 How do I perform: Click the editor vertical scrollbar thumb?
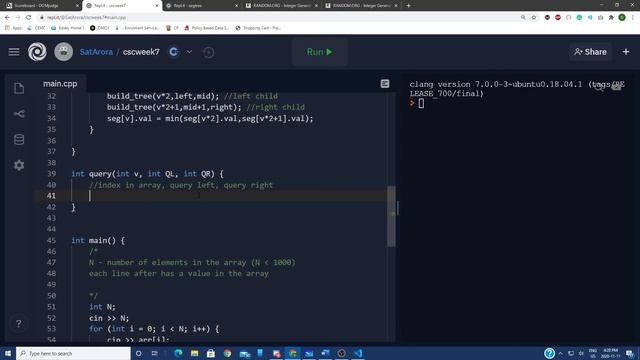coord(391,216)
